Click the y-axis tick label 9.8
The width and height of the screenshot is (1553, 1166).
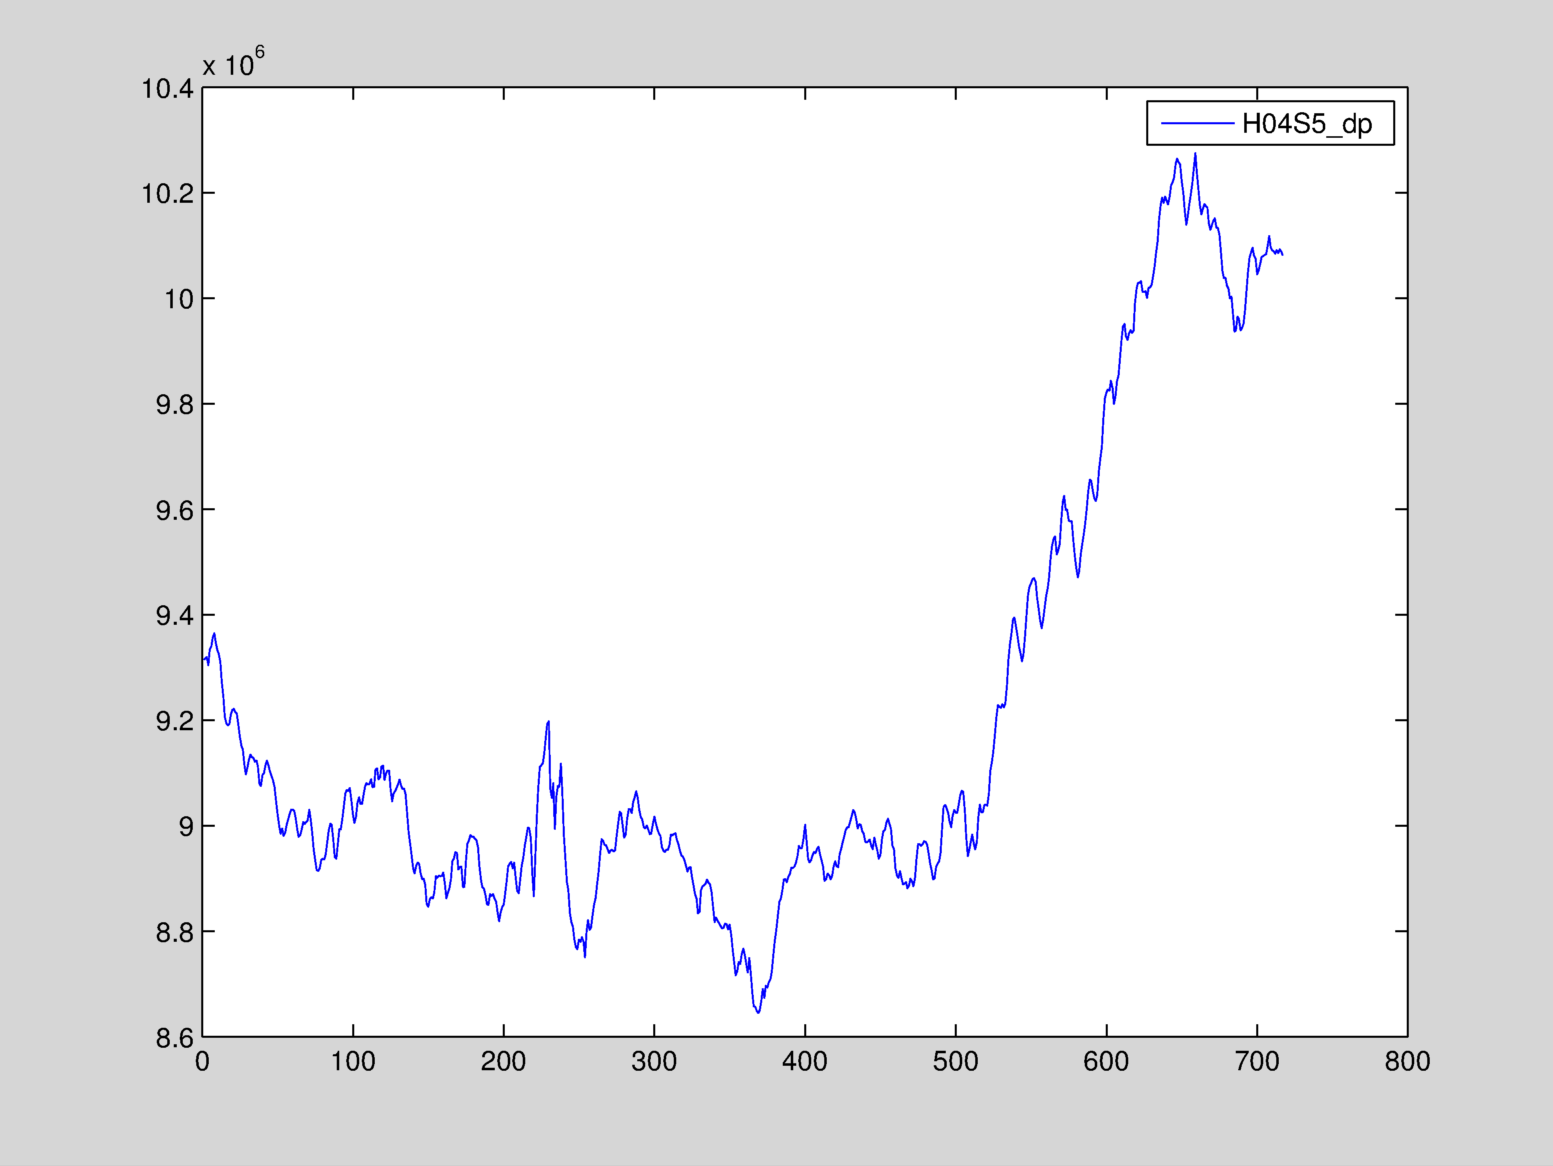pyautogui.click(x=174, y=404)
